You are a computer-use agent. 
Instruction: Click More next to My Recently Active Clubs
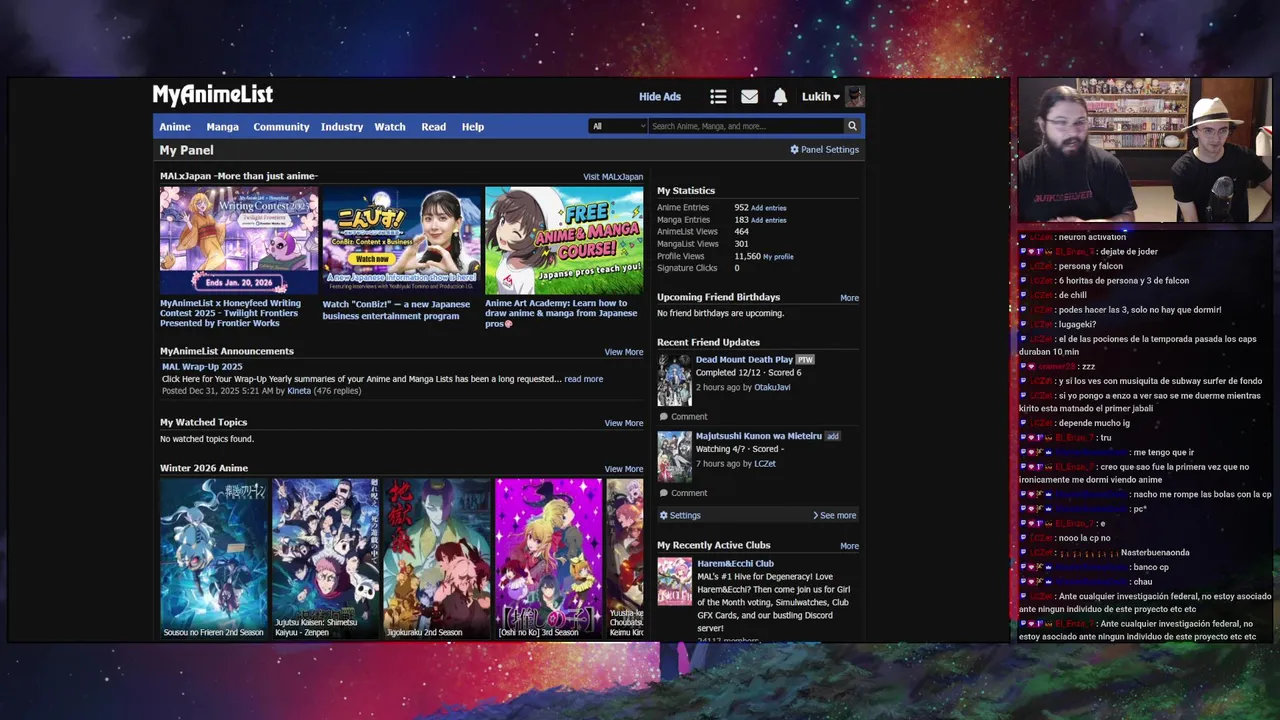[849, 546]
